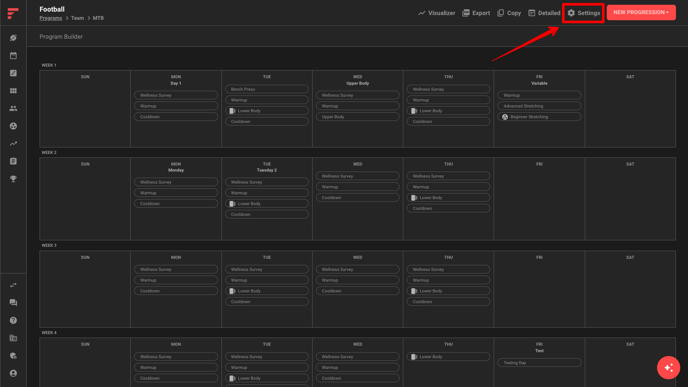Open program Settings
688x387 pixels.
coord(584,13)
